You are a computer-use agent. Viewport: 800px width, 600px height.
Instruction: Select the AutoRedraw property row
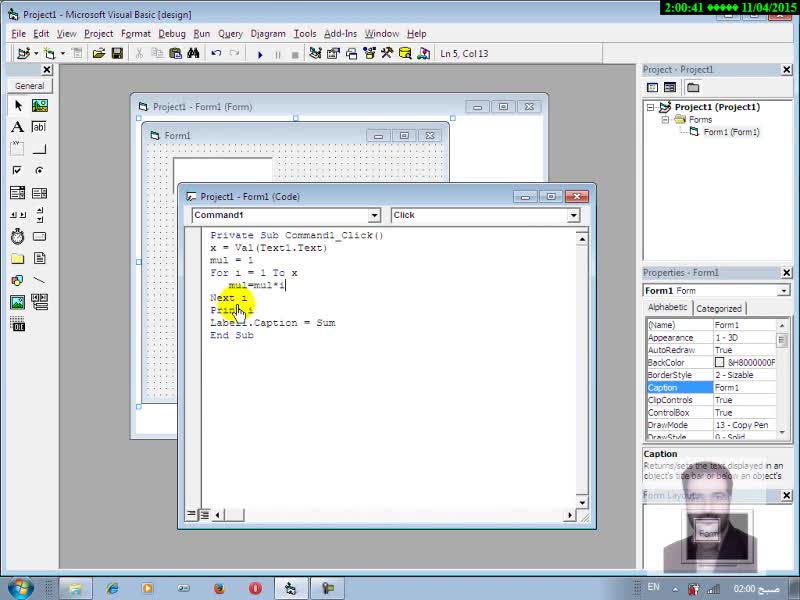711,350
